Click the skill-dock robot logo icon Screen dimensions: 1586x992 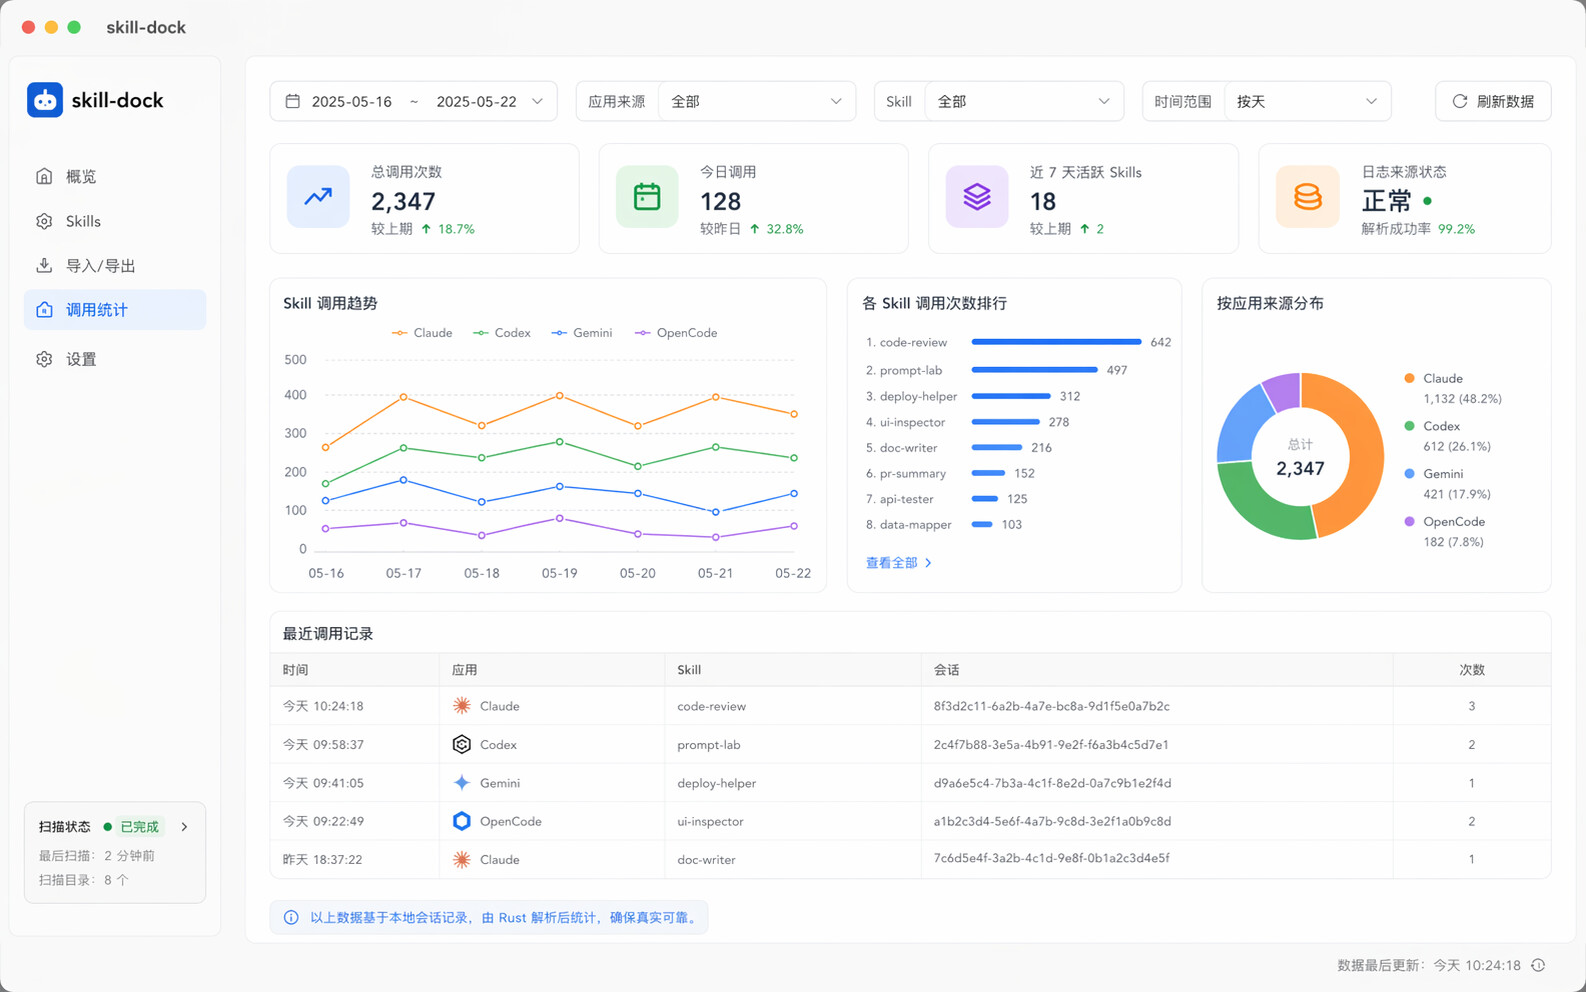tap(45, 100)
